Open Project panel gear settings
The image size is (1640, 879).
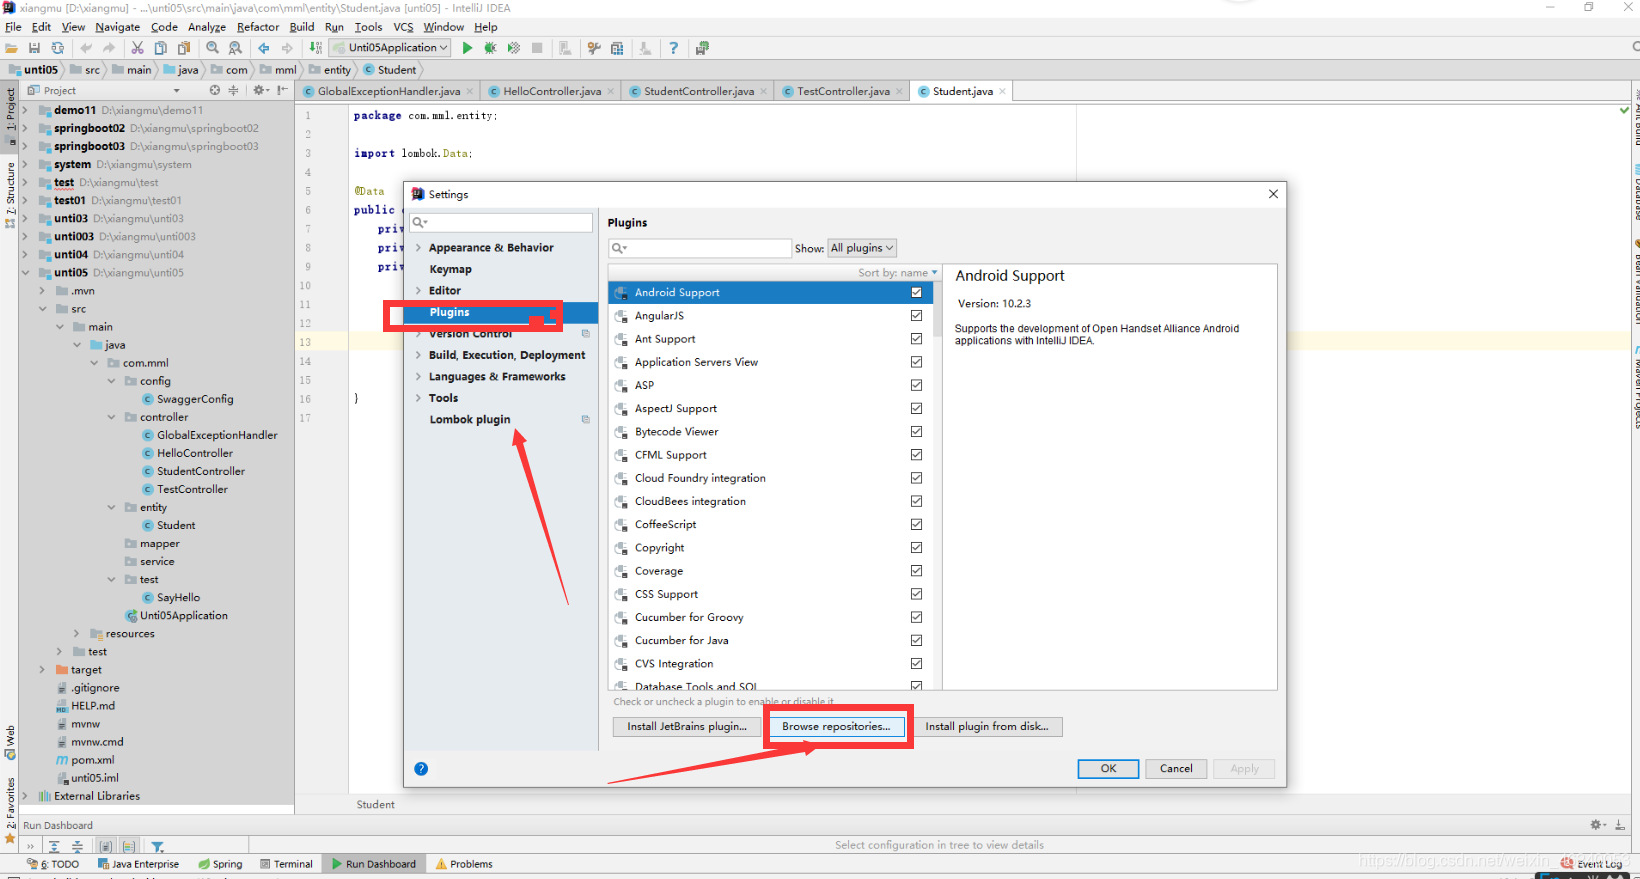(259, 90)
